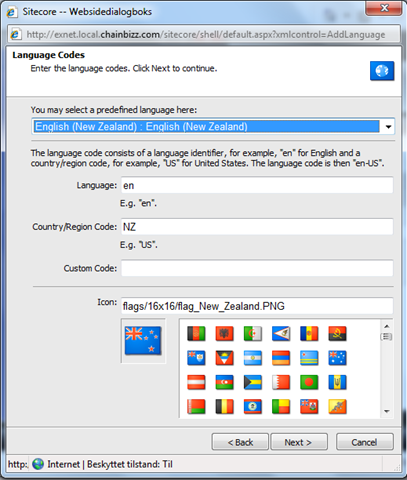The height and width of the screenshot is (480, 407).
Task: Click the New Zealand flag preview
Action: click(143, 340)
